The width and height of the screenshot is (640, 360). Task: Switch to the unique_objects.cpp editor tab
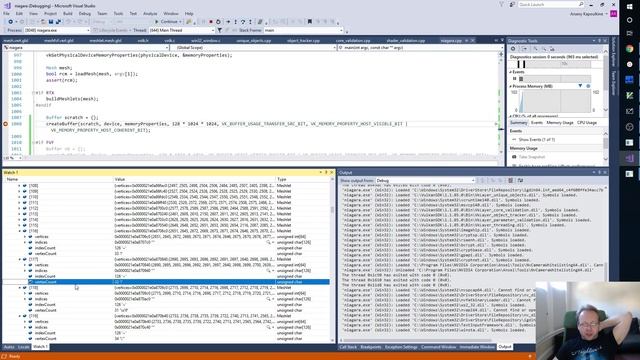coord(253,41)
